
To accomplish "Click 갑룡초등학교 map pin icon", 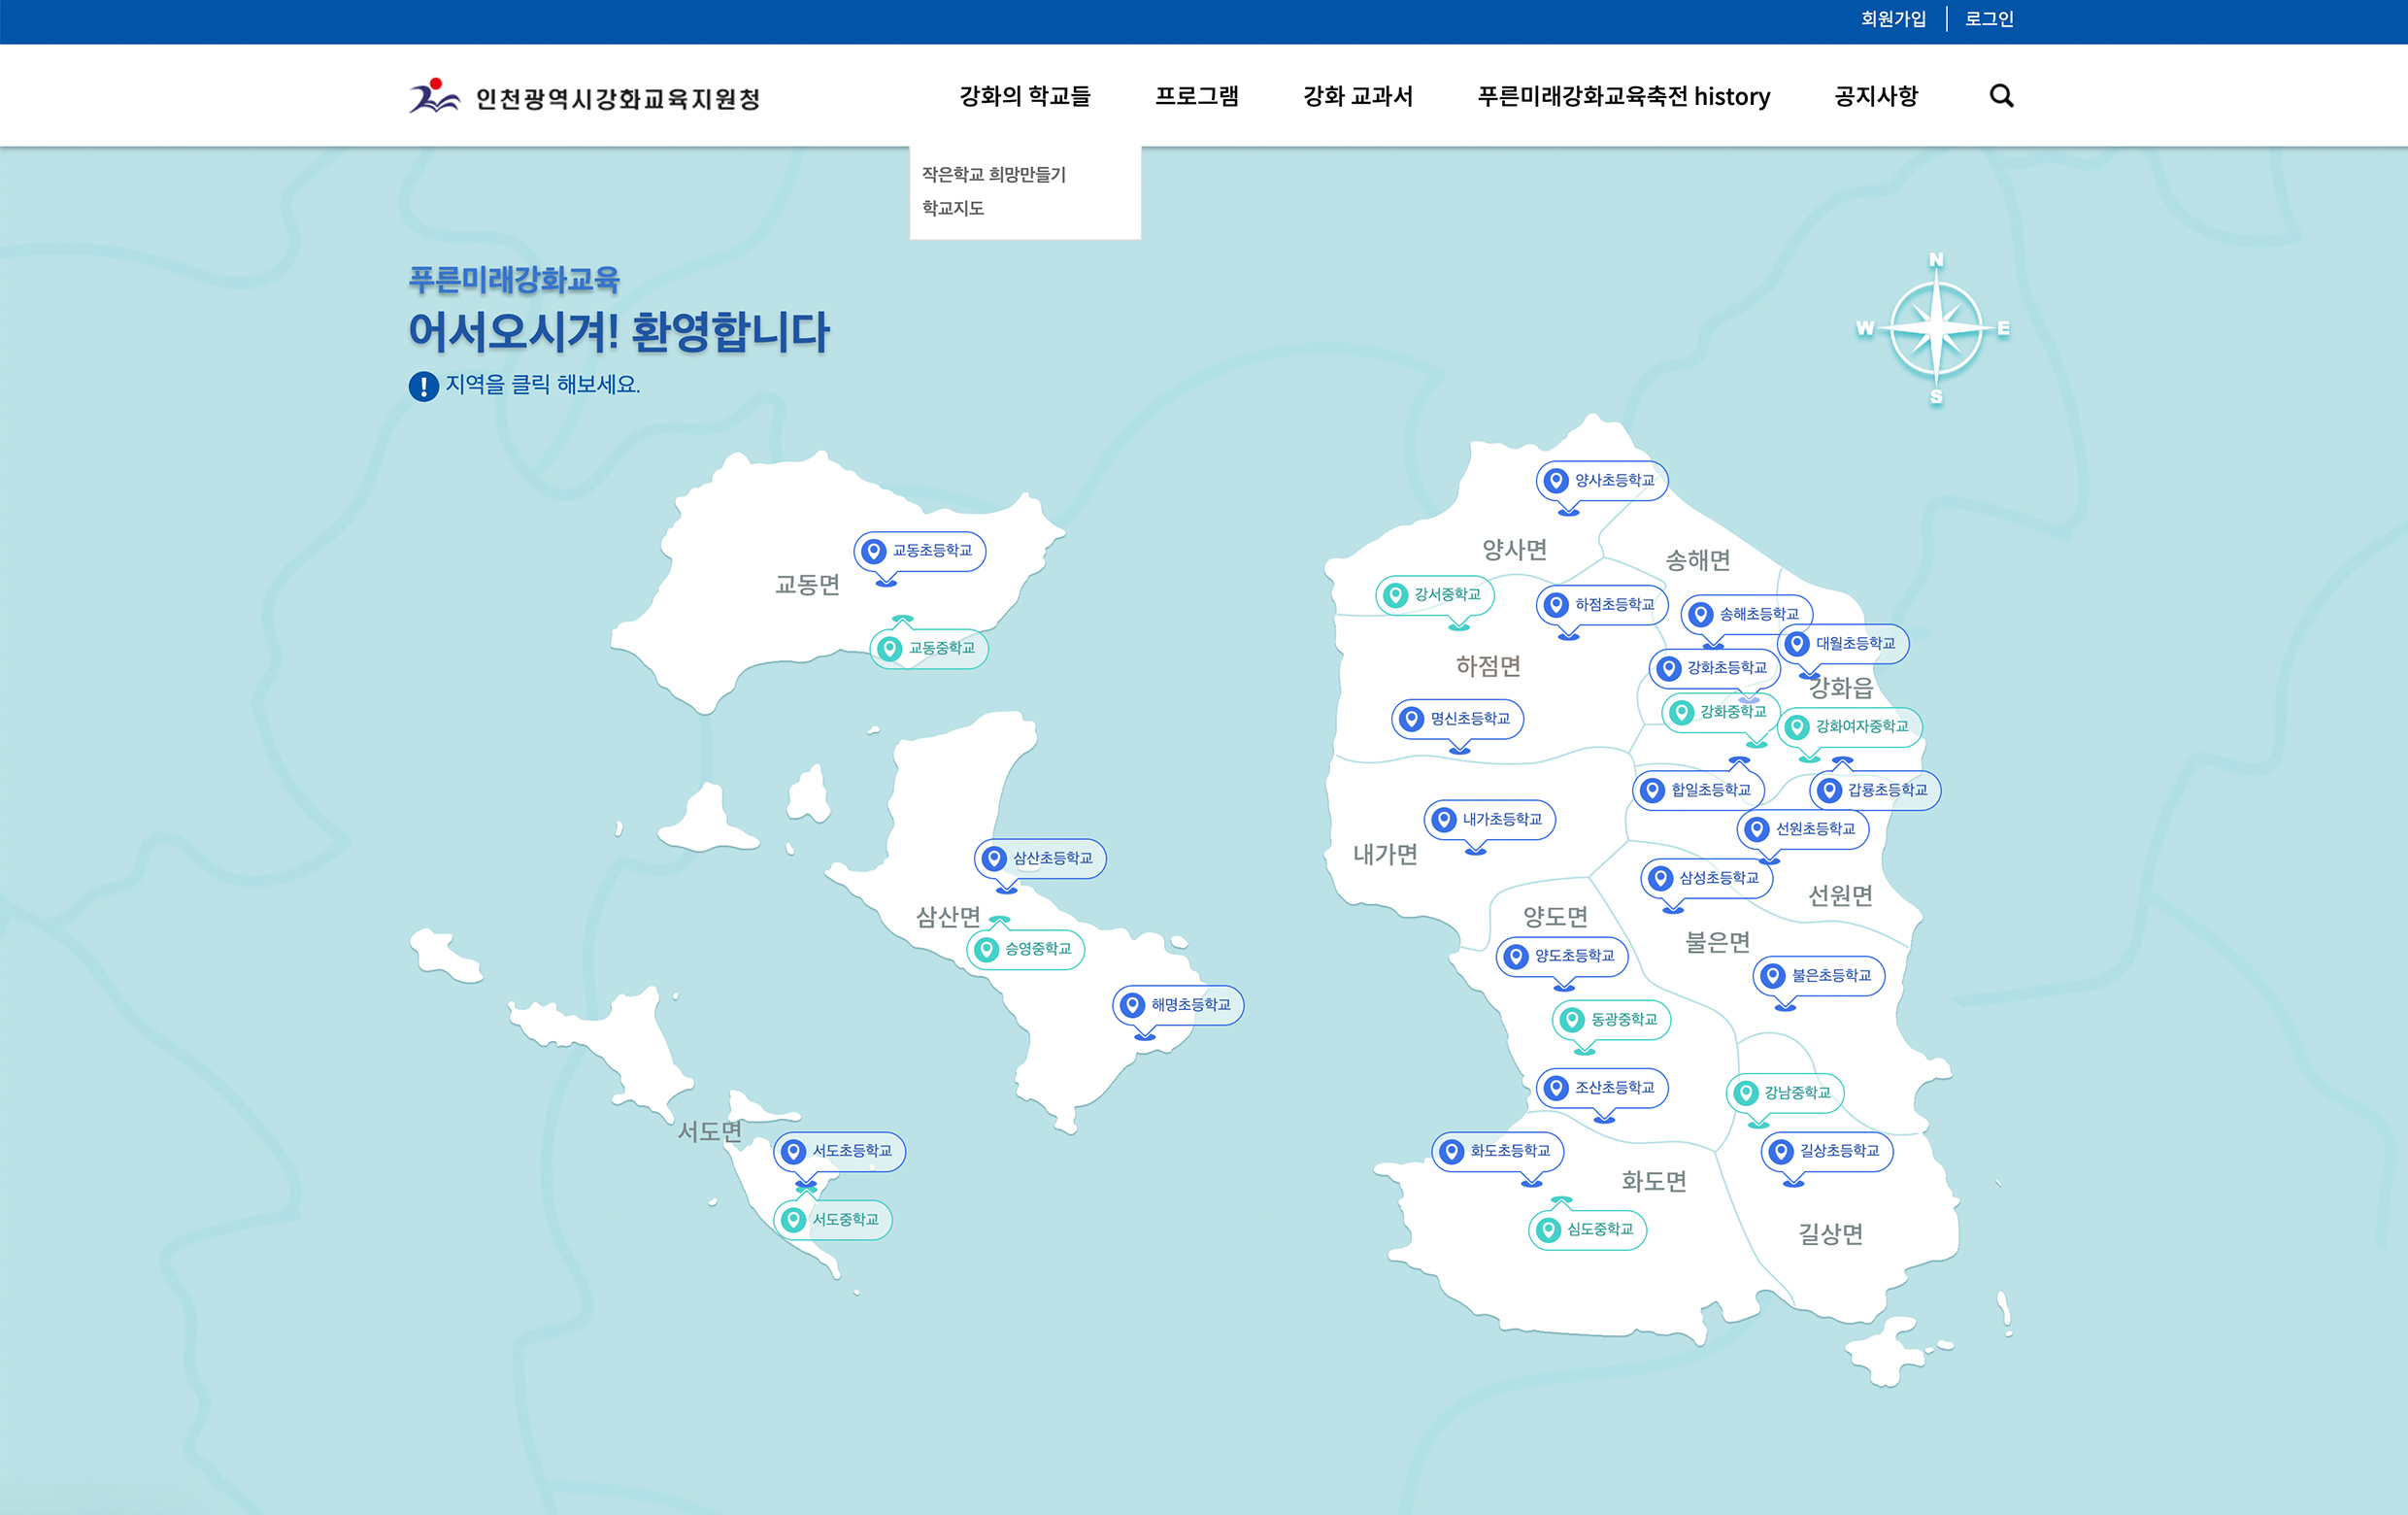I will tap(1829, 791).
